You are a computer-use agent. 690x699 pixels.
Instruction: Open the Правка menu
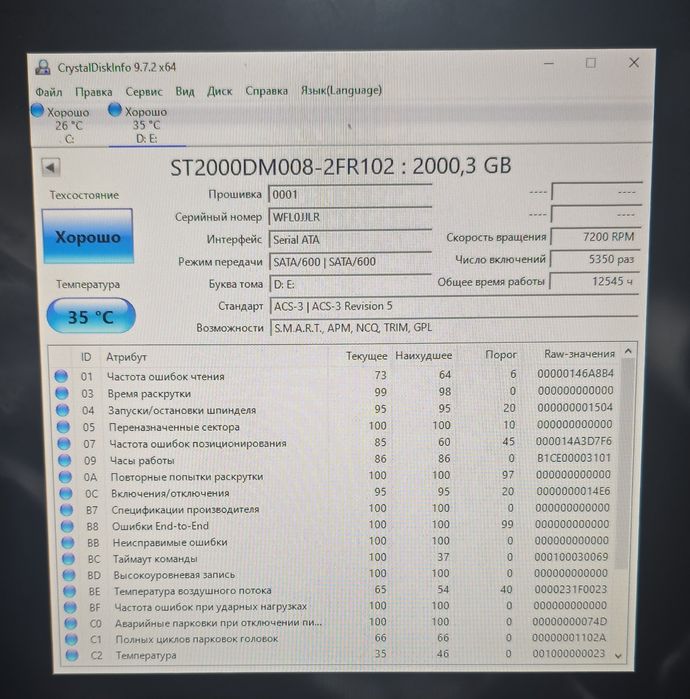click(x=94, y=92)
